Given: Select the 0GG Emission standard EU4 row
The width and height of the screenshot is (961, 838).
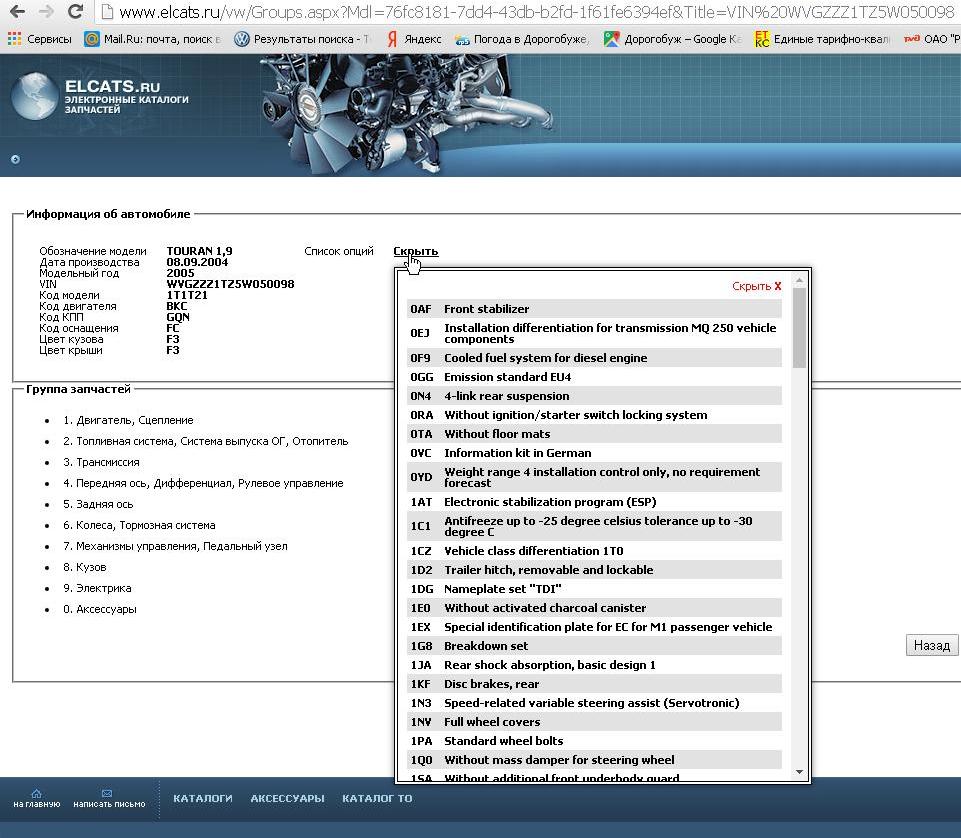Looking at the screenshot, I should 594,377.
